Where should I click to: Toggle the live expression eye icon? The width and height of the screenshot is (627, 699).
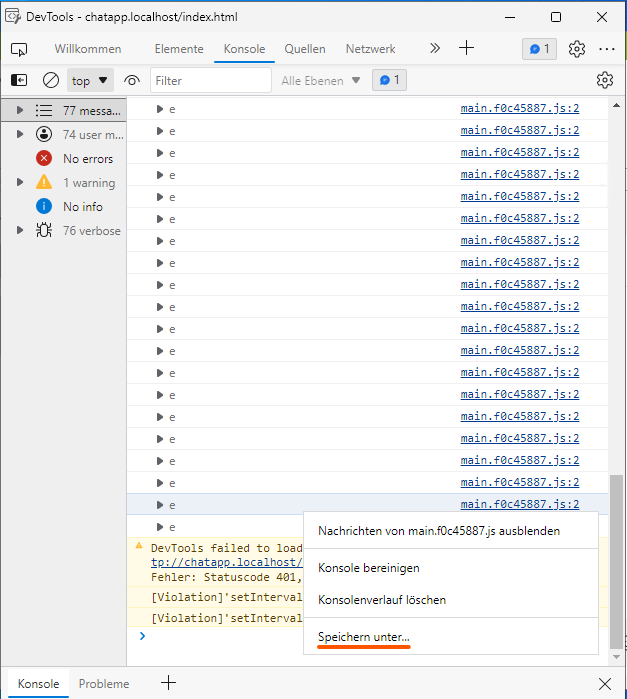pyautogui.click(x=132, y=80)
